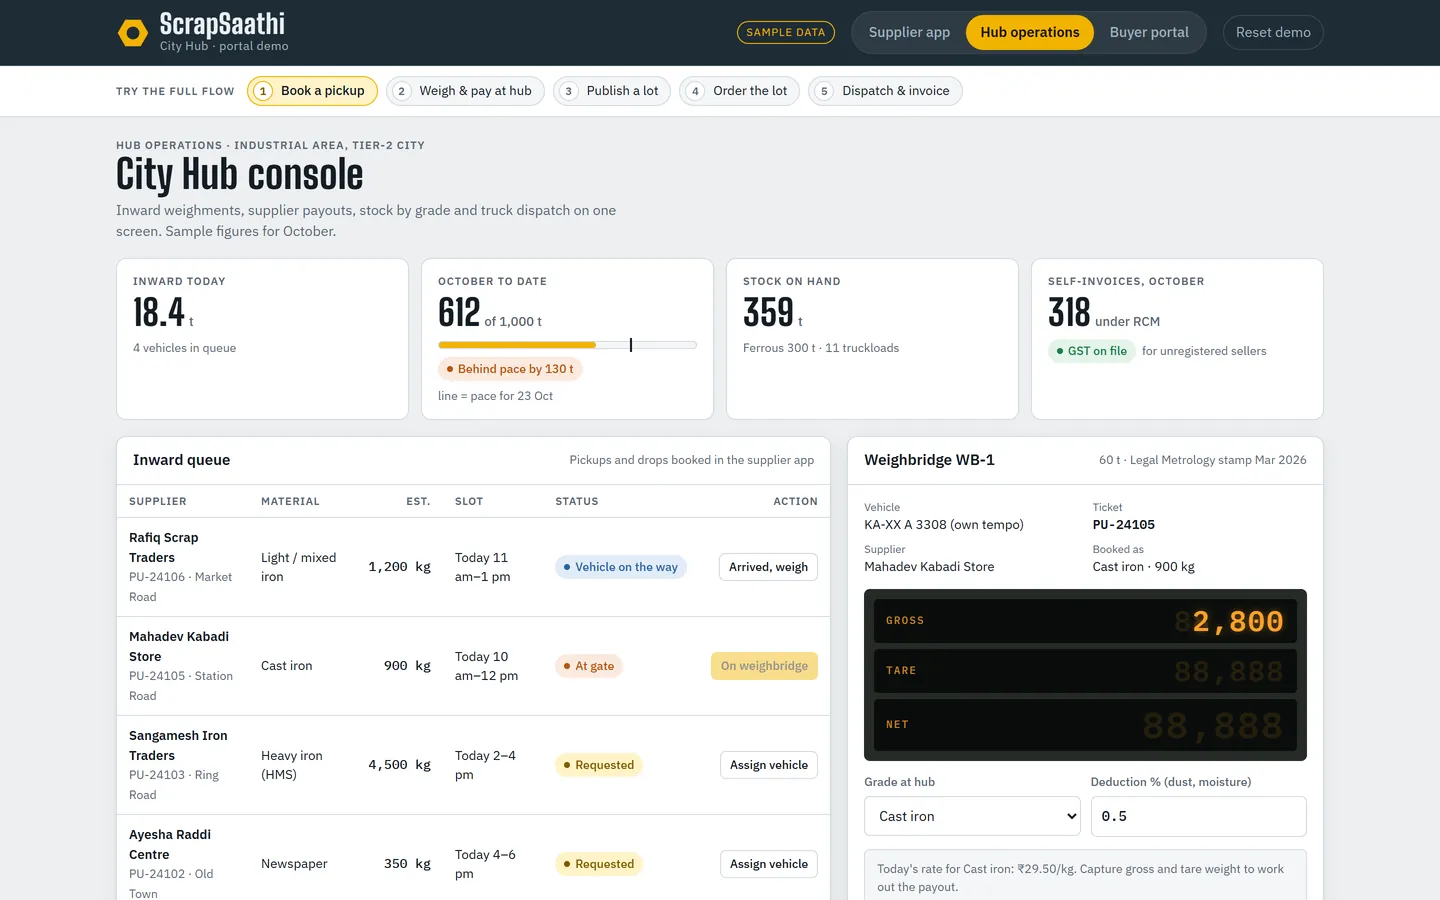Click the GST on file status badge
This screenshot has height=900, width=1440.
tap(1091, 351)
